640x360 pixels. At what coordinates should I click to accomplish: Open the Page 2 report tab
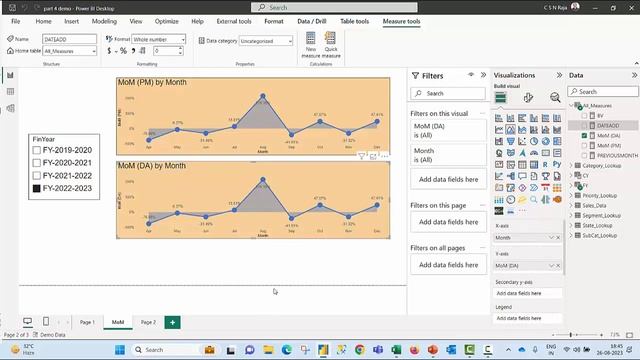pos(148,322)
